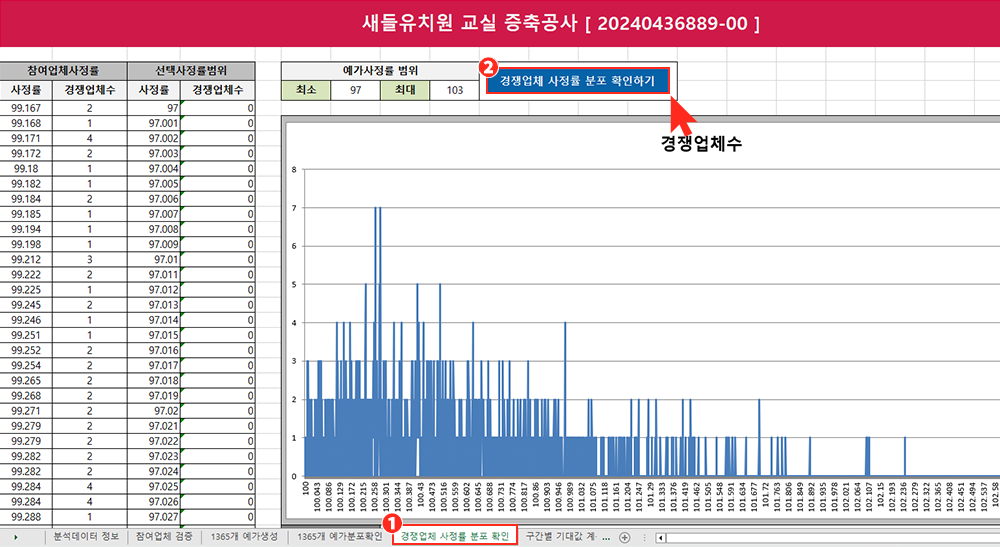Screen dimensions: 1000x547
Task: Open the 구간별 기대값 계 sheet tab
Action: click(561, 537)
